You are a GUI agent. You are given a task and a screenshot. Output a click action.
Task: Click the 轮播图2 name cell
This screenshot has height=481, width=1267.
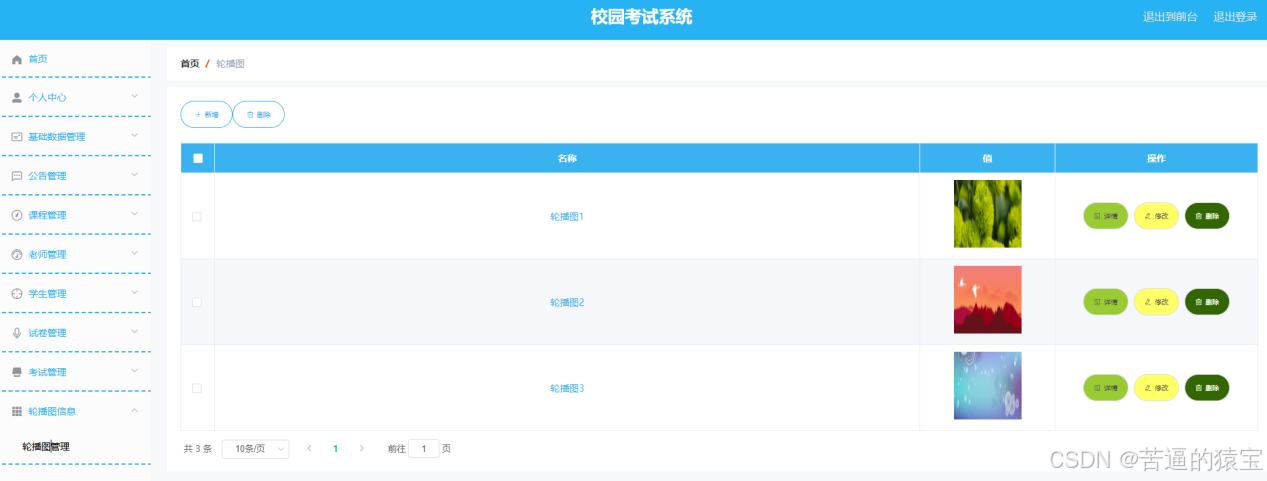[567, 302]
